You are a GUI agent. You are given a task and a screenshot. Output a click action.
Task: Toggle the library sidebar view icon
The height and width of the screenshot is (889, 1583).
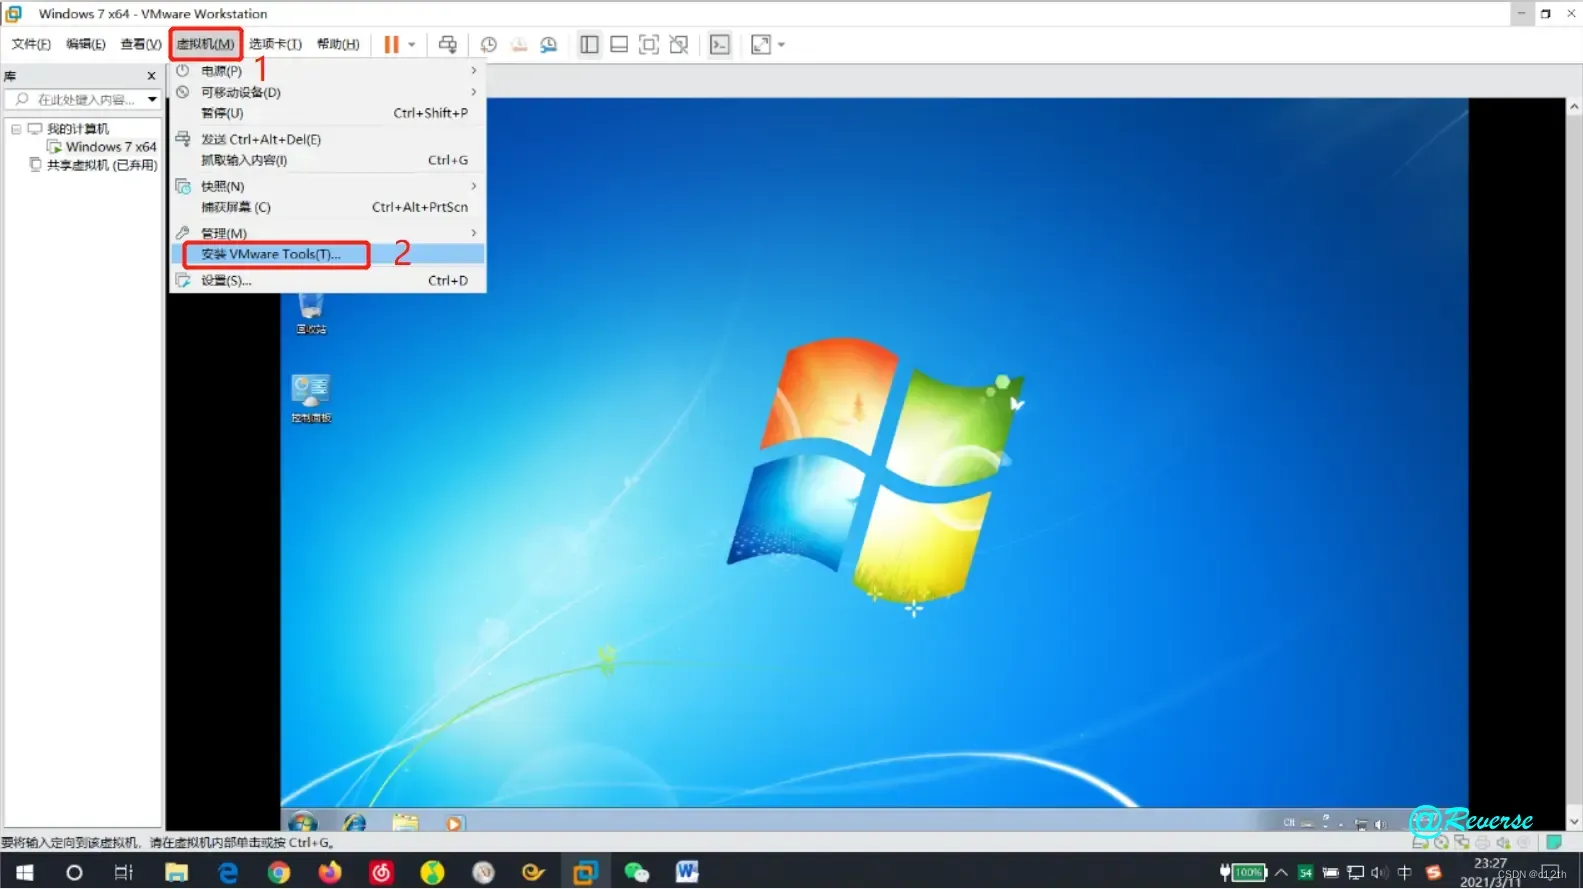click(589, 44)
